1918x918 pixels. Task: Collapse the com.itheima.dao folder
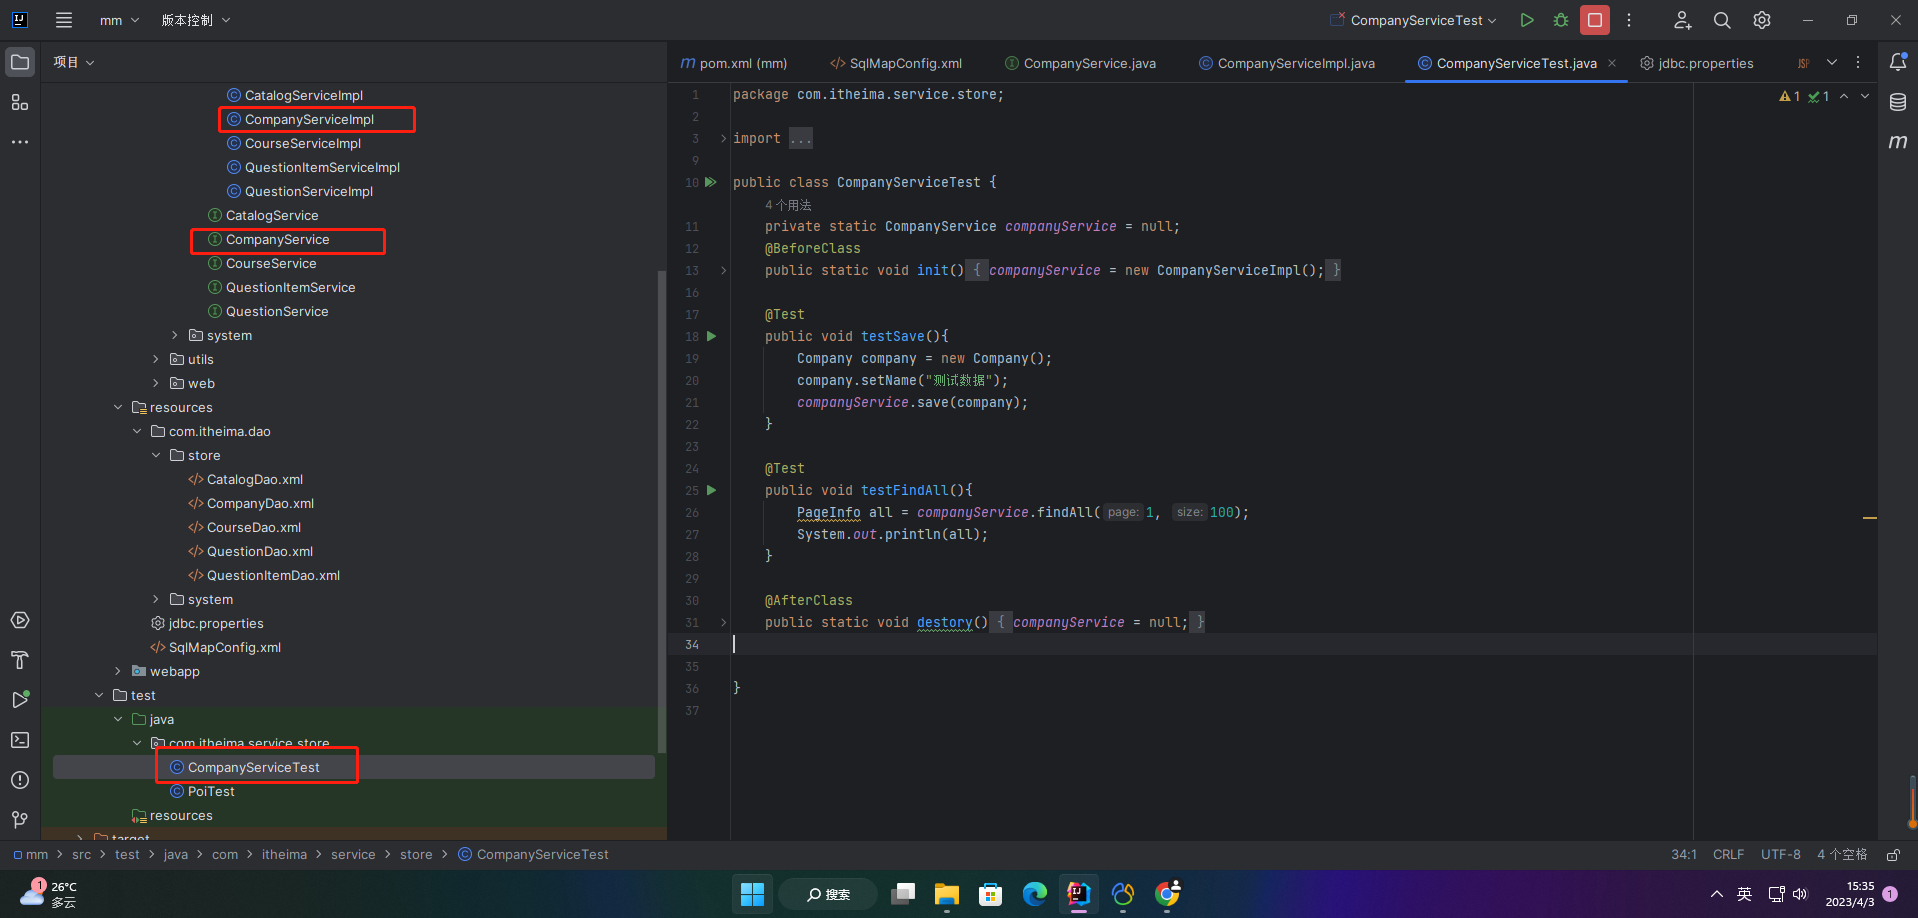click(x=136, y=432)
